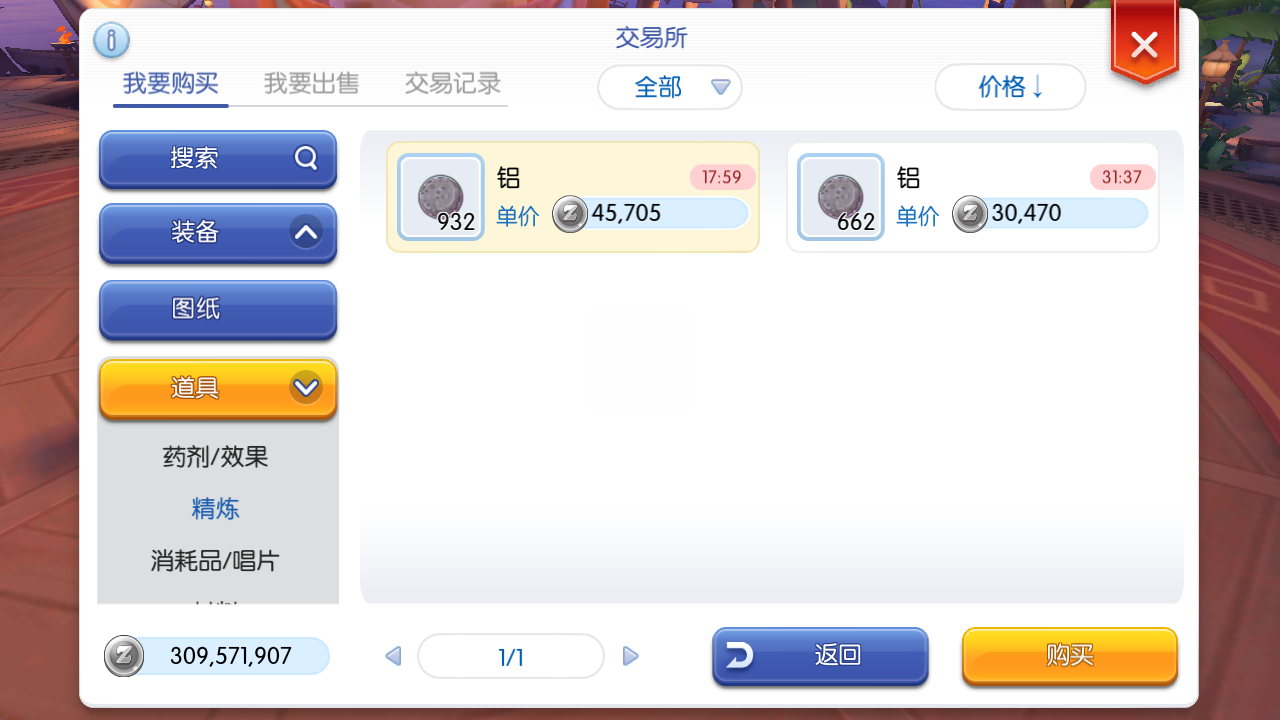Collapse the 道具 category chevron
The height and width of the screenshot is (720, 1280).
tap(306, 387)
